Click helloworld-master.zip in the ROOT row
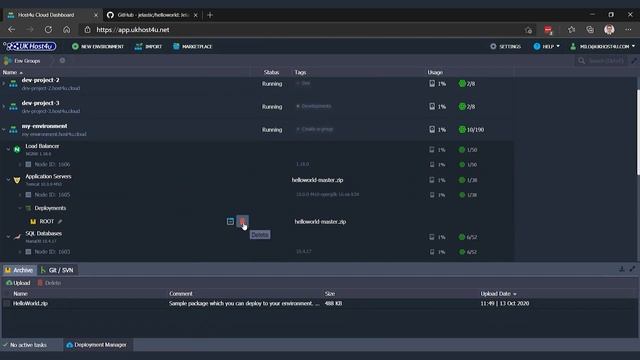 coord(320,222)
